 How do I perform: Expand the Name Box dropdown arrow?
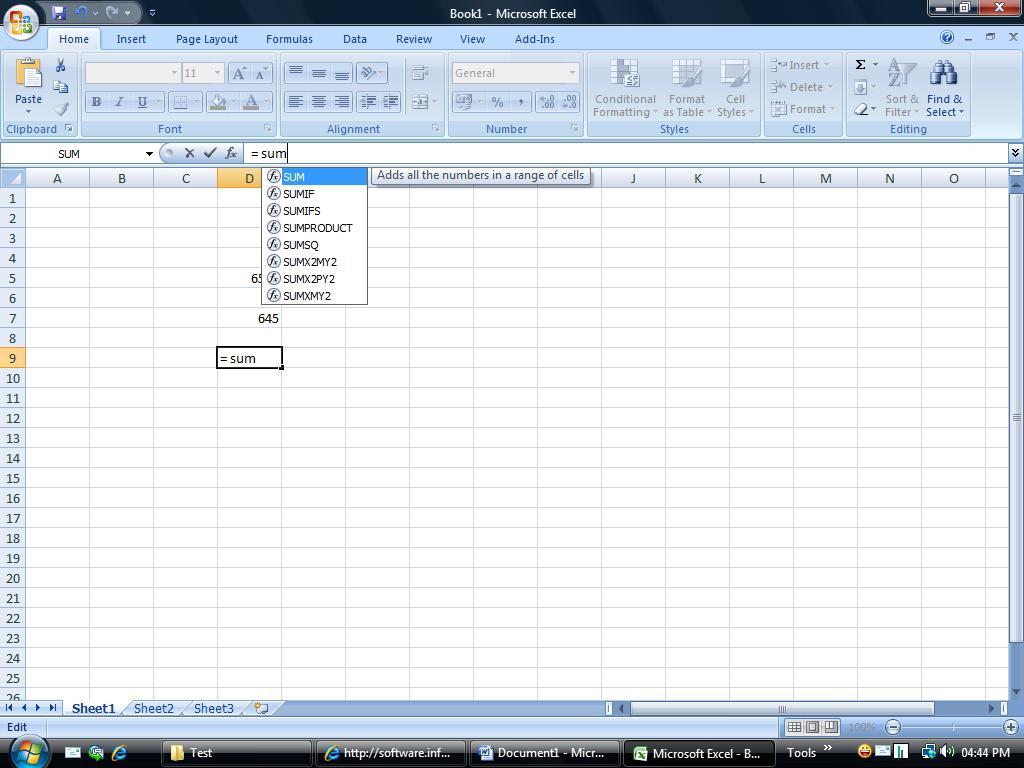tap(149, 154)
